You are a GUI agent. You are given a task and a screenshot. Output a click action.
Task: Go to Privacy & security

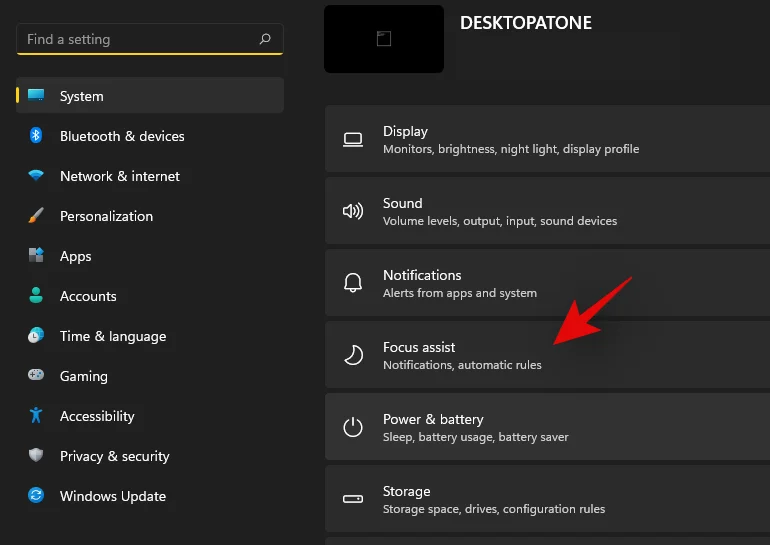pos(150,456)
